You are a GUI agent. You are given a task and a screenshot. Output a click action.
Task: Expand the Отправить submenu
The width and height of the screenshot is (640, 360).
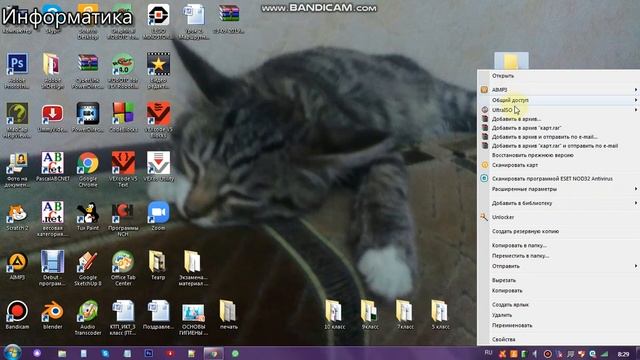click(x=558, y=266)
